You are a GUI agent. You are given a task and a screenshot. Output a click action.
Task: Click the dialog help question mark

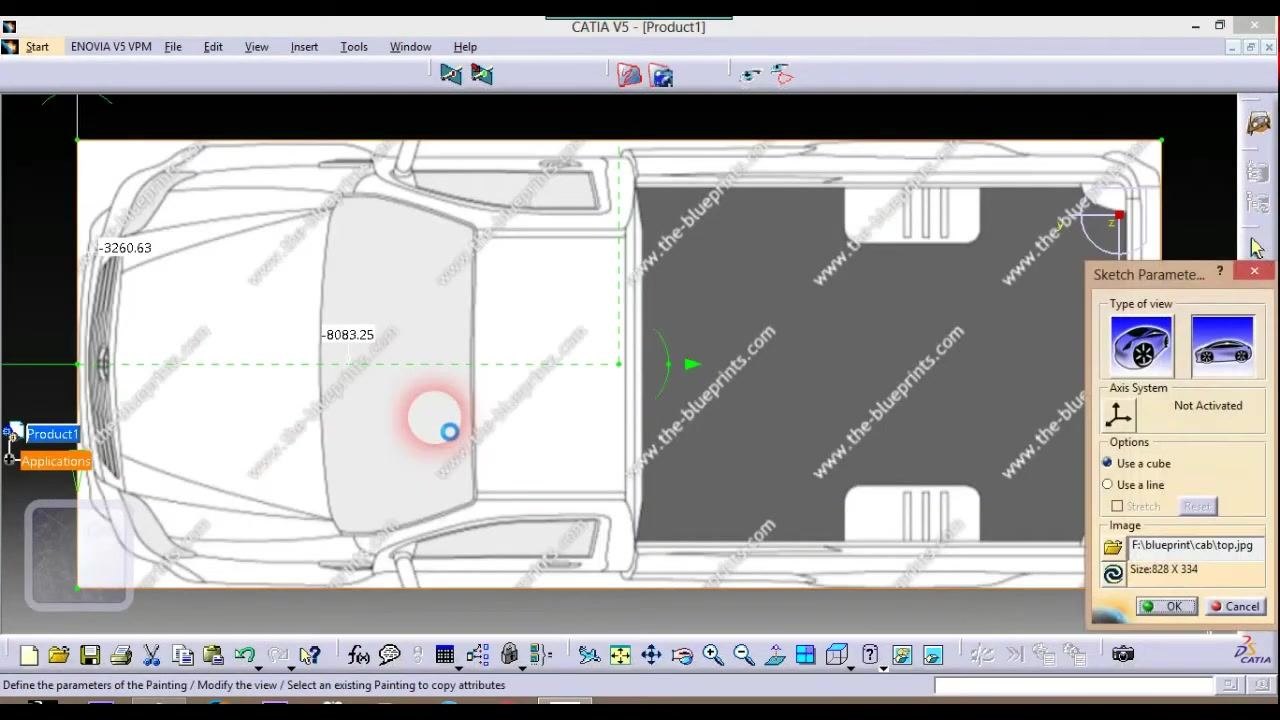click(1220, 272)
